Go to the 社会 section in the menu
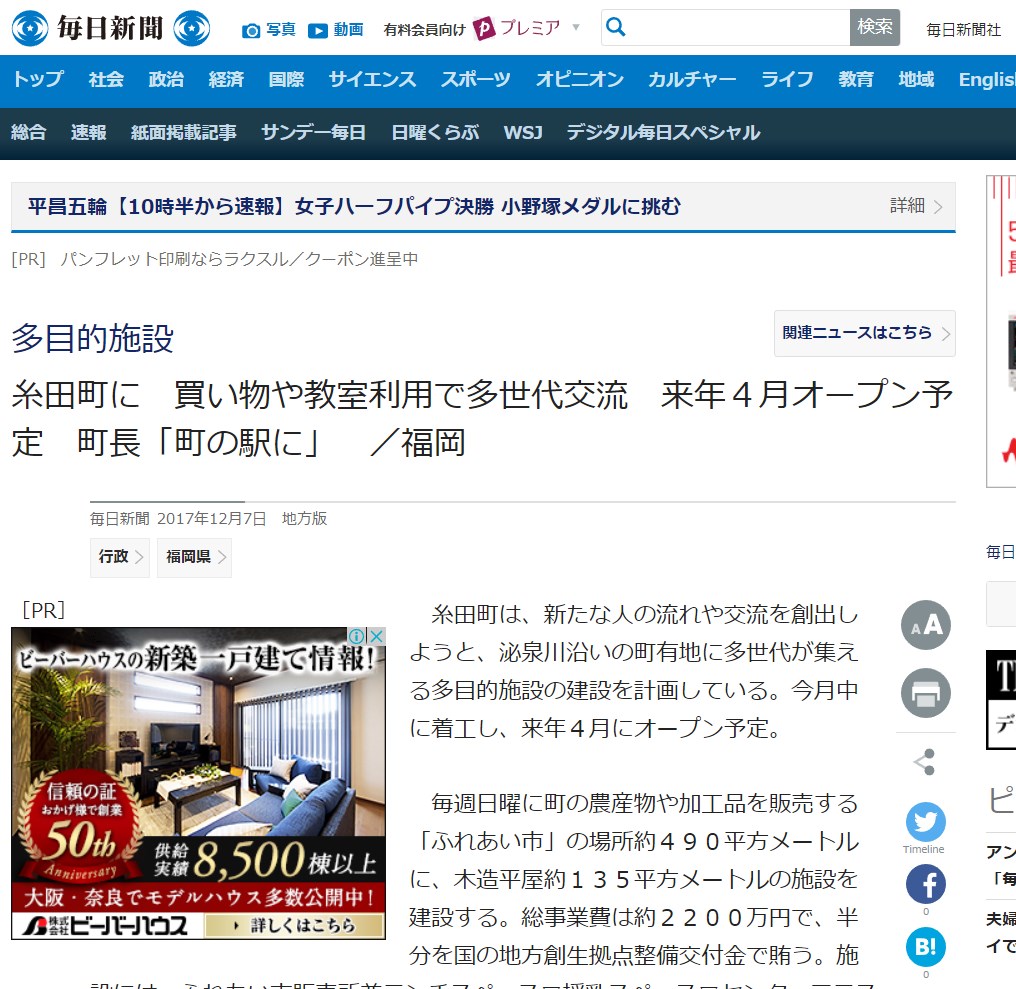Viewport: 1016px width, 989px height. click(106, 80)
